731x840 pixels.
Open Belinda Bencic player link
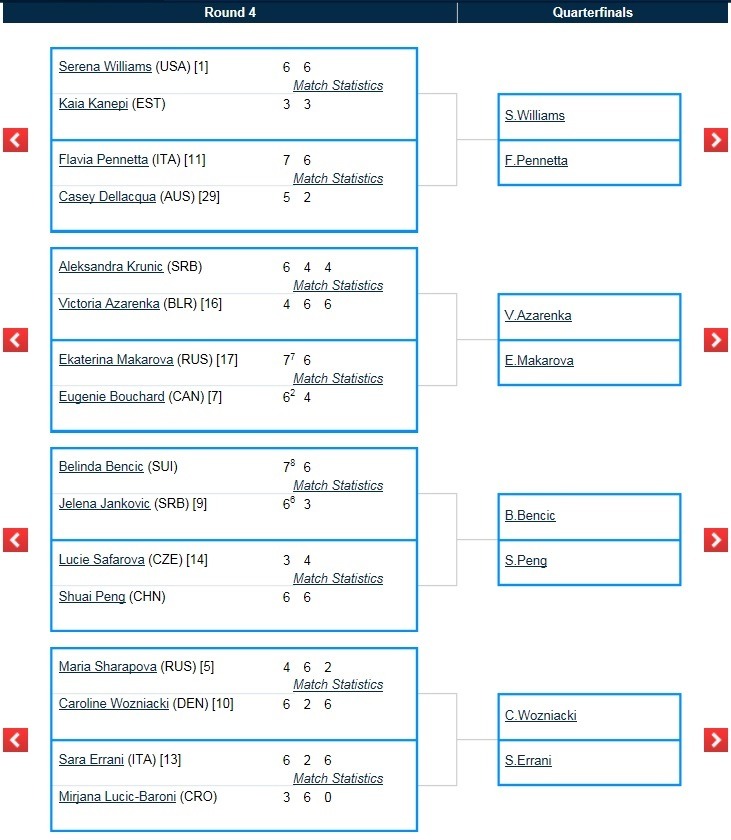(x=101, y=466)
